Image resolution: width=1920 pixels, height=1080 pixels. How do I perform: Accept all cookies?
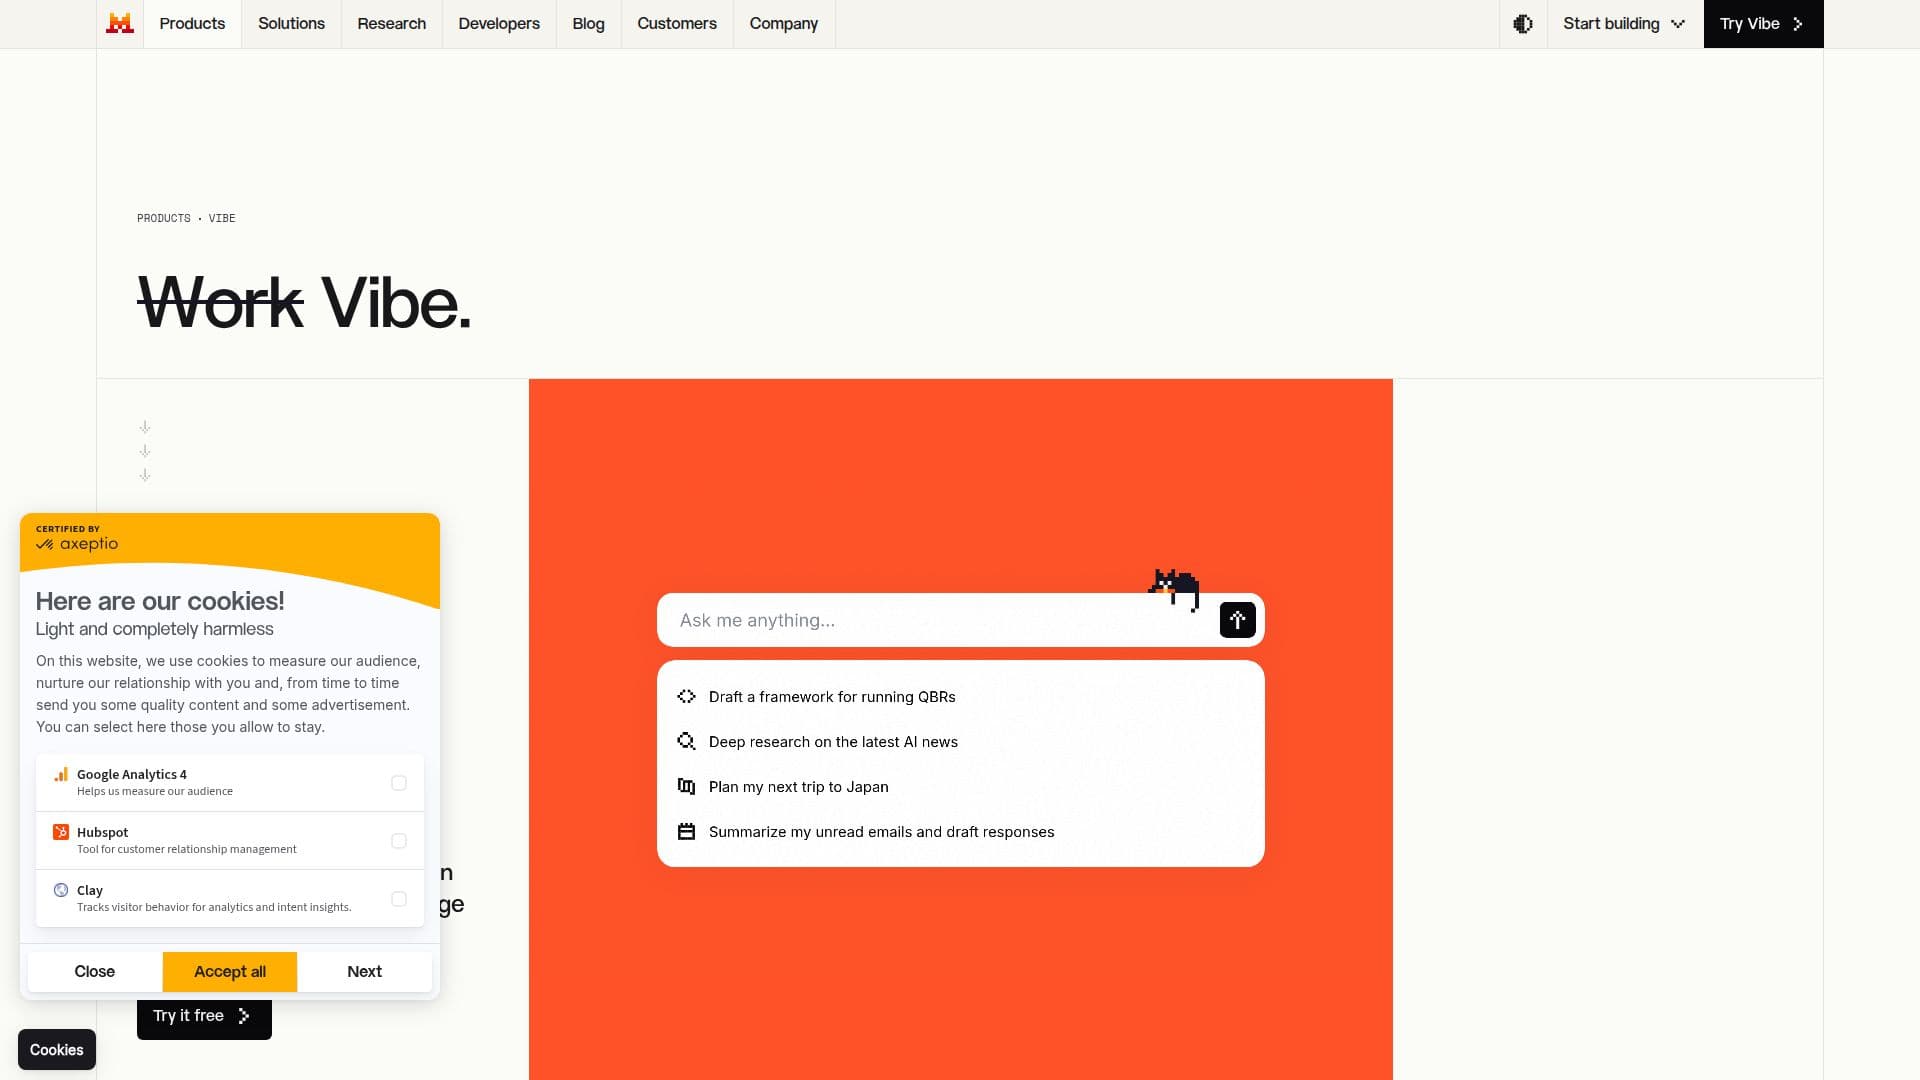230,972
